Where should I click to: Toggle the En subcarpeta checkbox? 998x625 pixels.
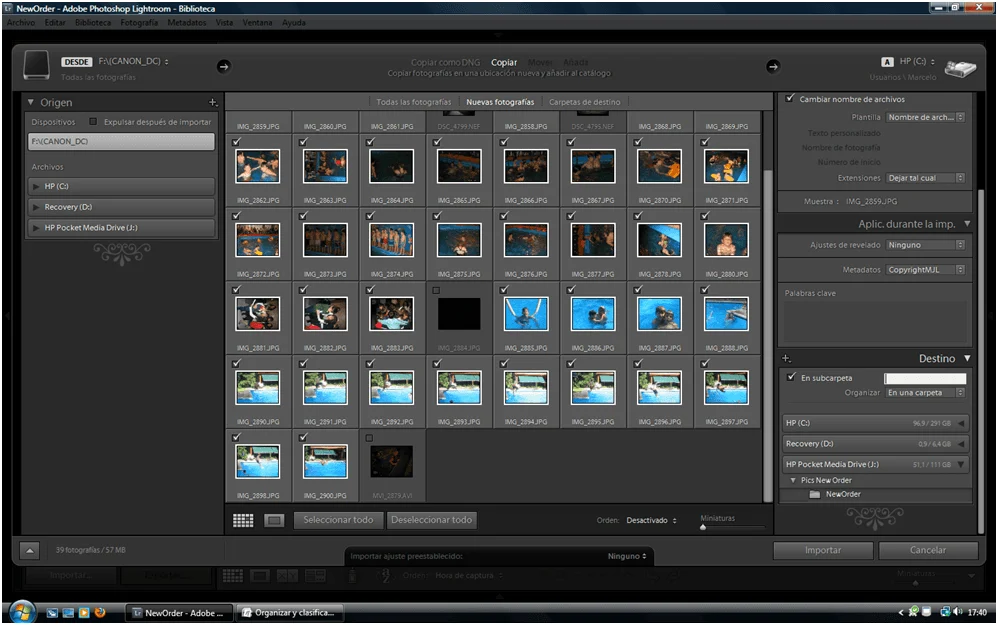(791, 377)
